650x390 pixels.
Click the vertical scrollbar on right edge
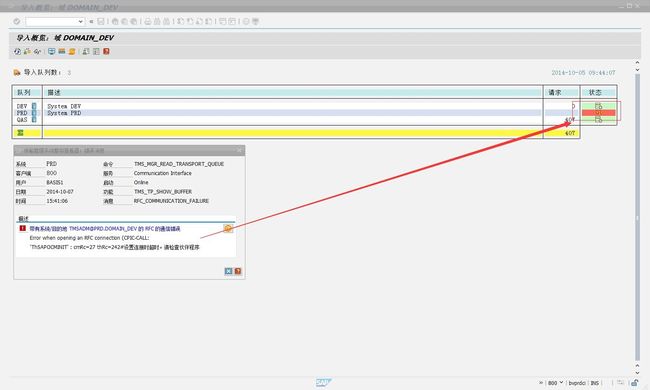pyautogui.click(x=638, y=218)
